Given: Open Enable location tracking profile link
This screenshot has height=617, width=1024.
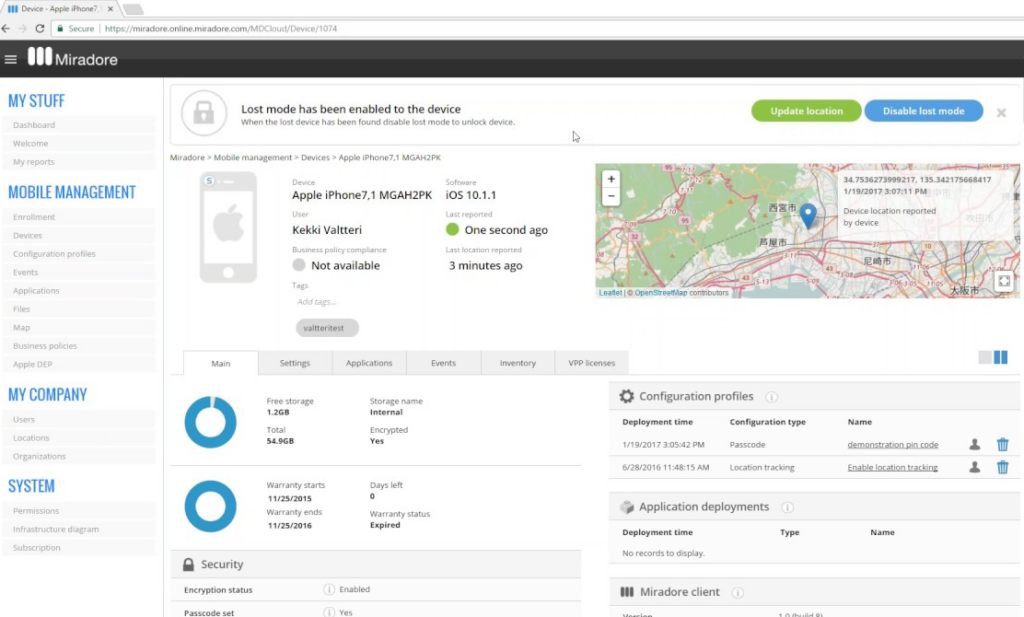Looking at the screenshot, I should (x=893, y=467).
